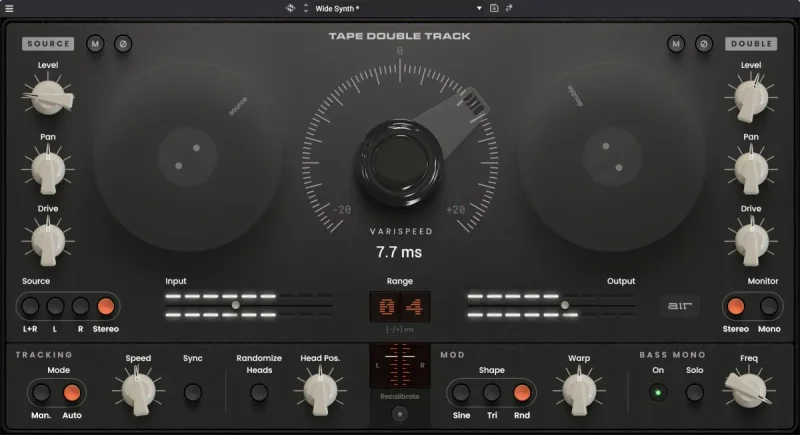Click the +20 dial marking

456,210
